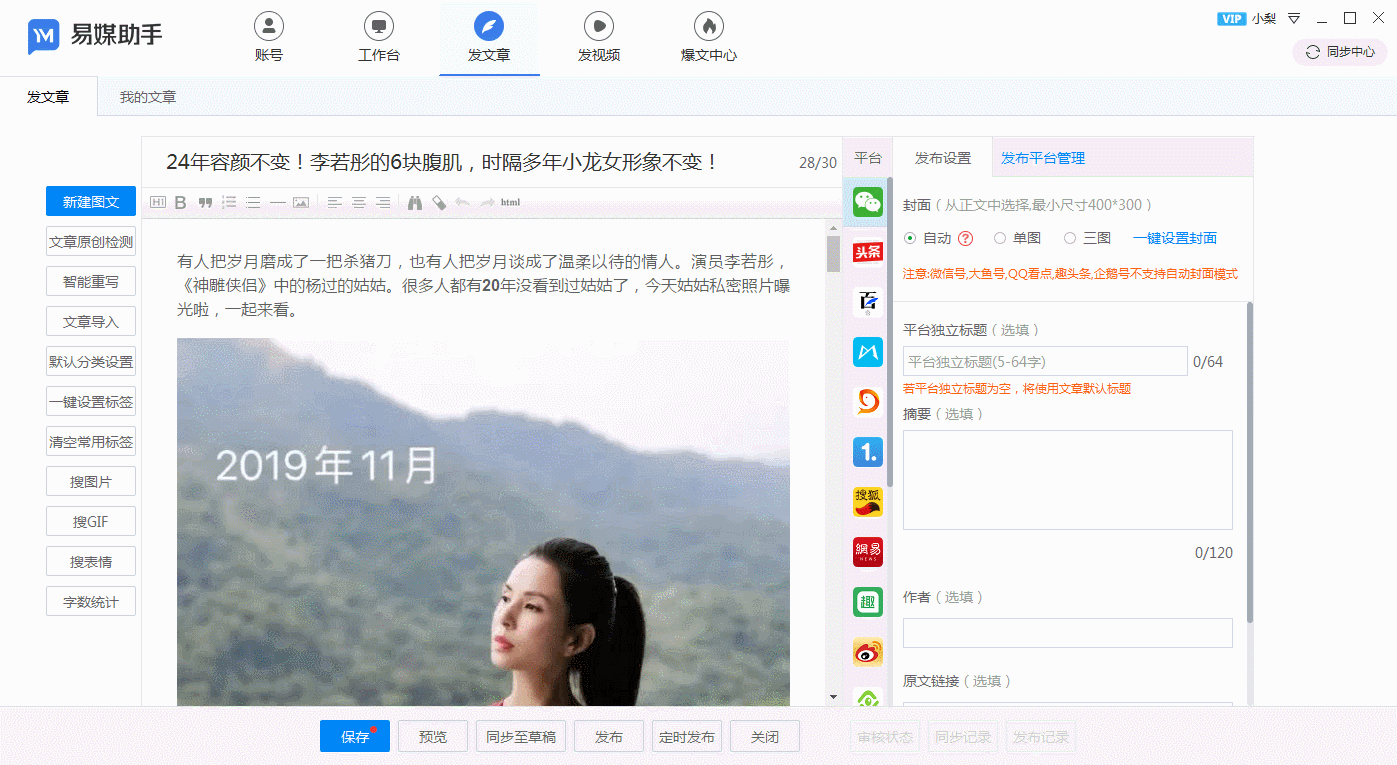Undo the last edit
The height and width of the screenshot is (765, 1397).
coord(462,202)
